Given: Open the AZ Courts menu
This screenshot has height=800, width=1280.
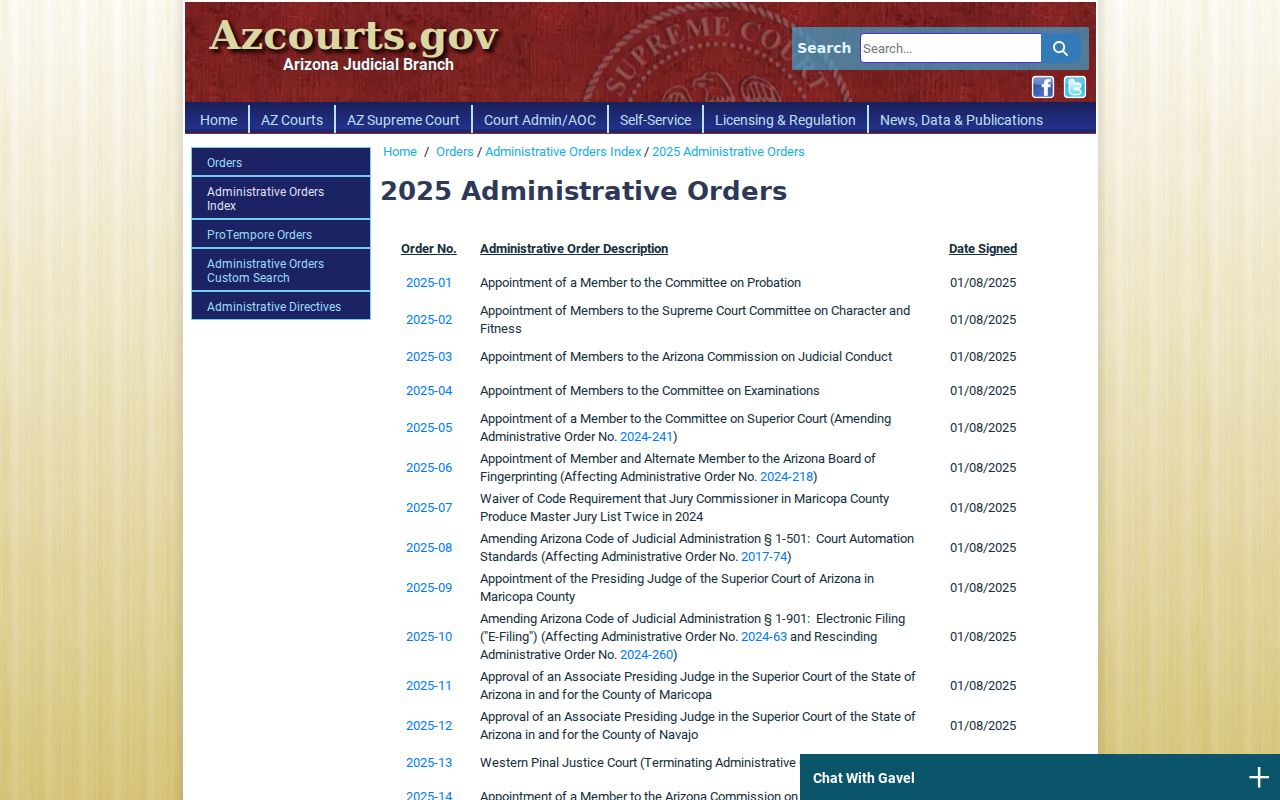Looking at the screenshot, I should (x=292, y=120).
